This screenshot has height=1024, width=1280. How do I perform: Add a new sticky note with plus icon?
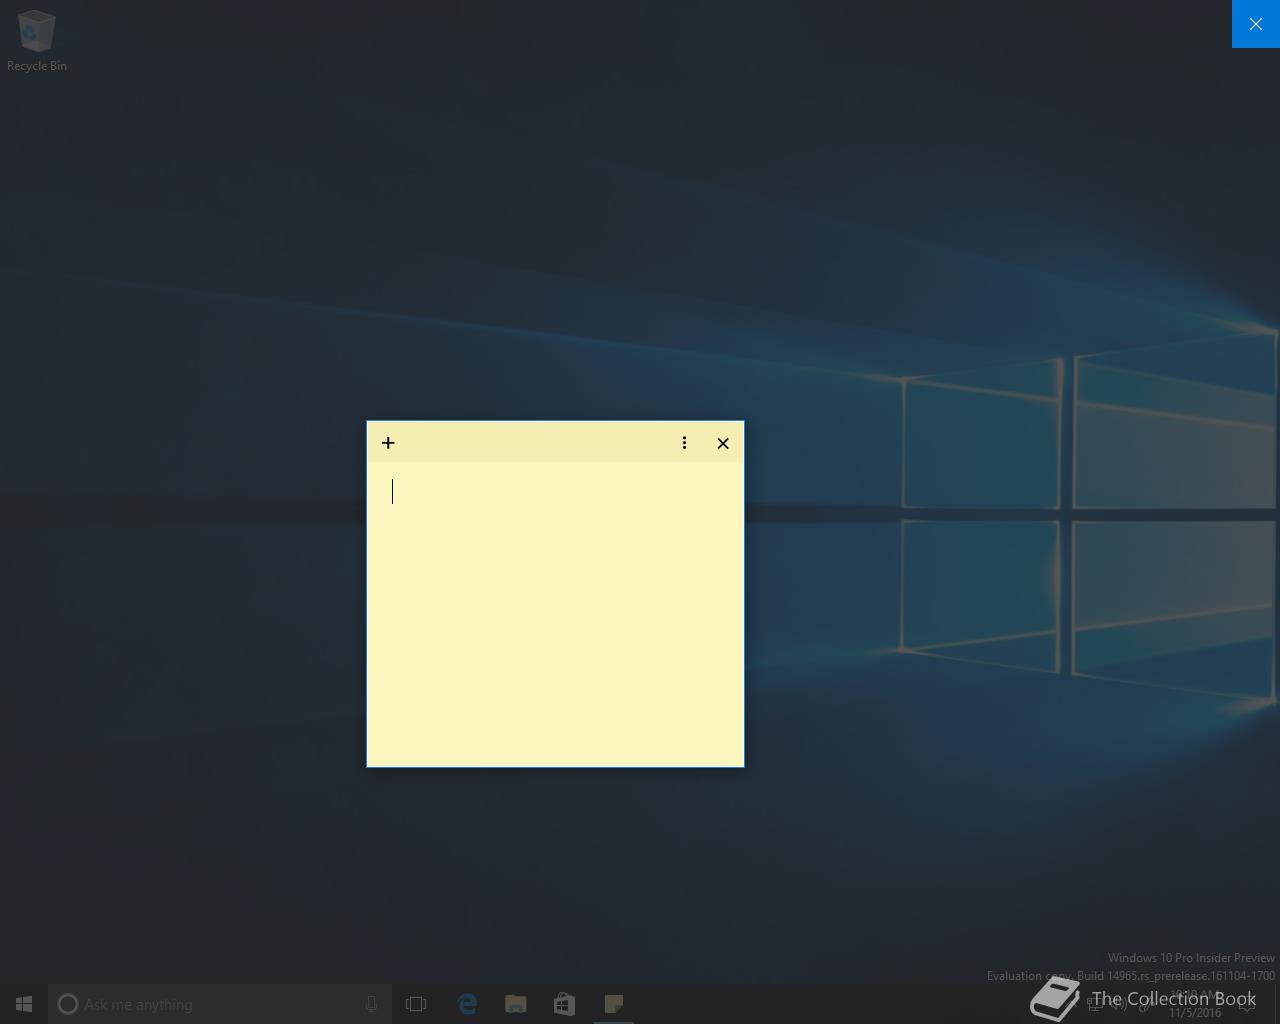[388, 443]
